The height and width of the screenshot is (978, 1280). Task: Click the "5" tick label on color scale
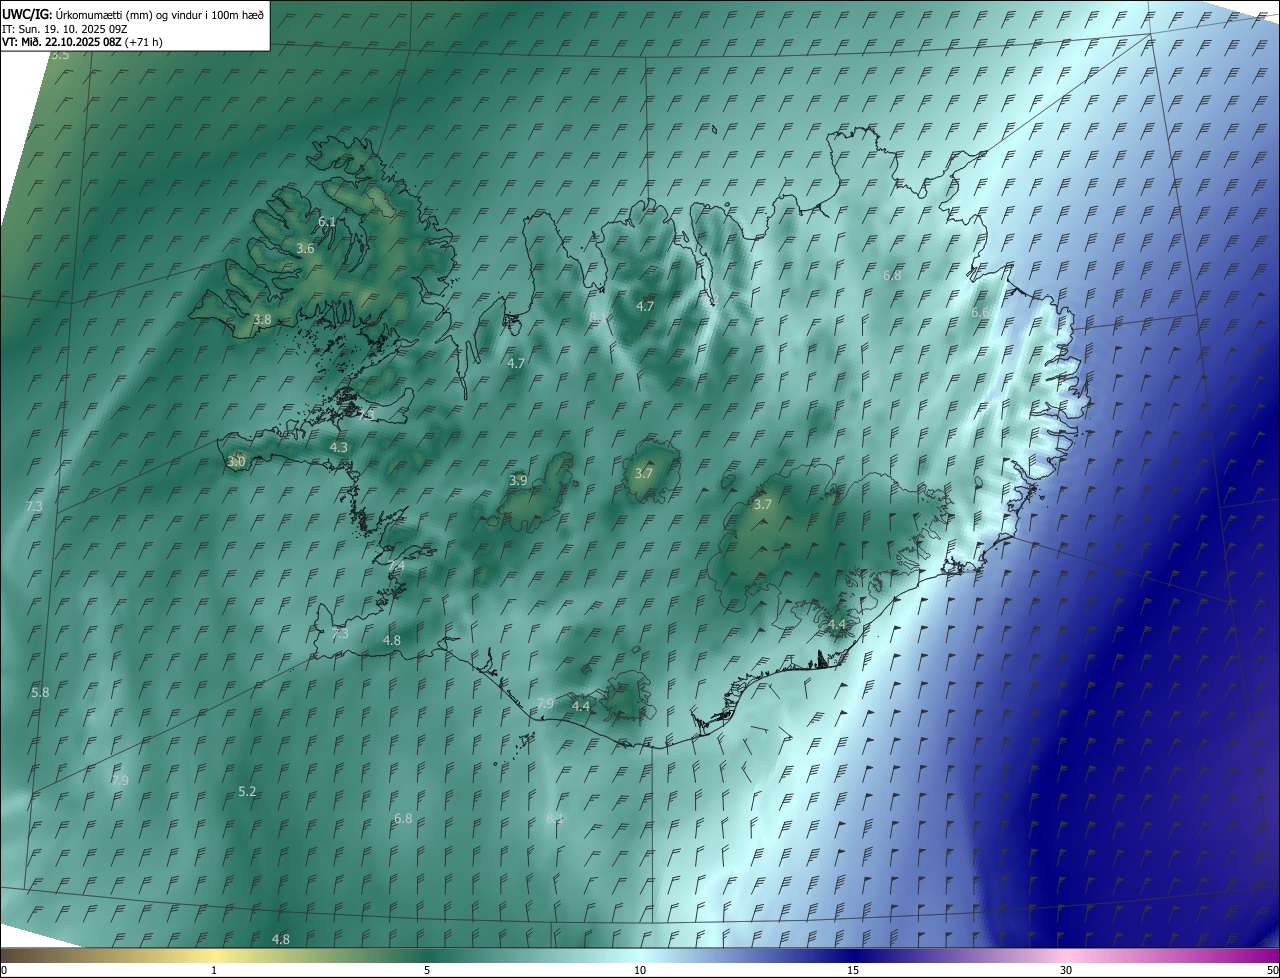pyautogui.click(x=427, y=970)
